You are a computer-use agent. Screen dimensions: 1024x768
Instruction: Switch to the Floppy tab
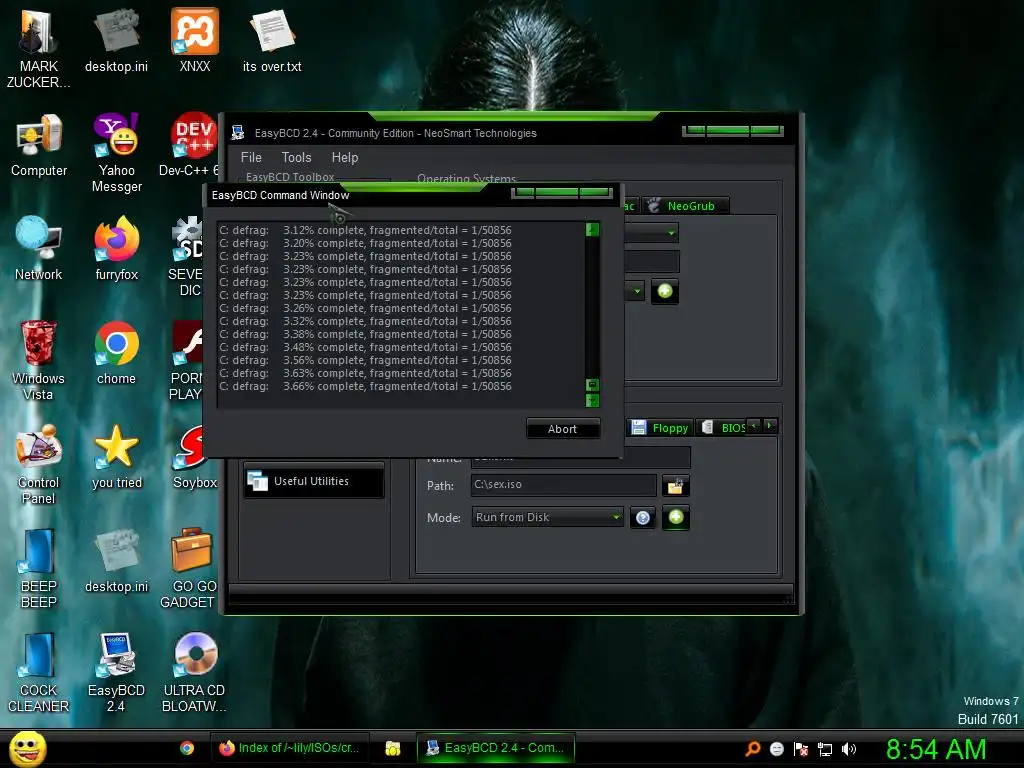(x=660, y=428)
